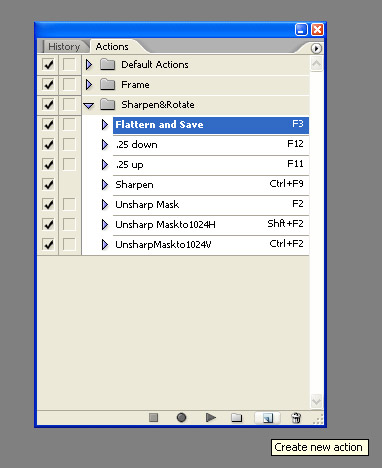Click the Sharpen&Rotate folder icon
Viewport: 382px width, 468px height.
coord(107,104)
